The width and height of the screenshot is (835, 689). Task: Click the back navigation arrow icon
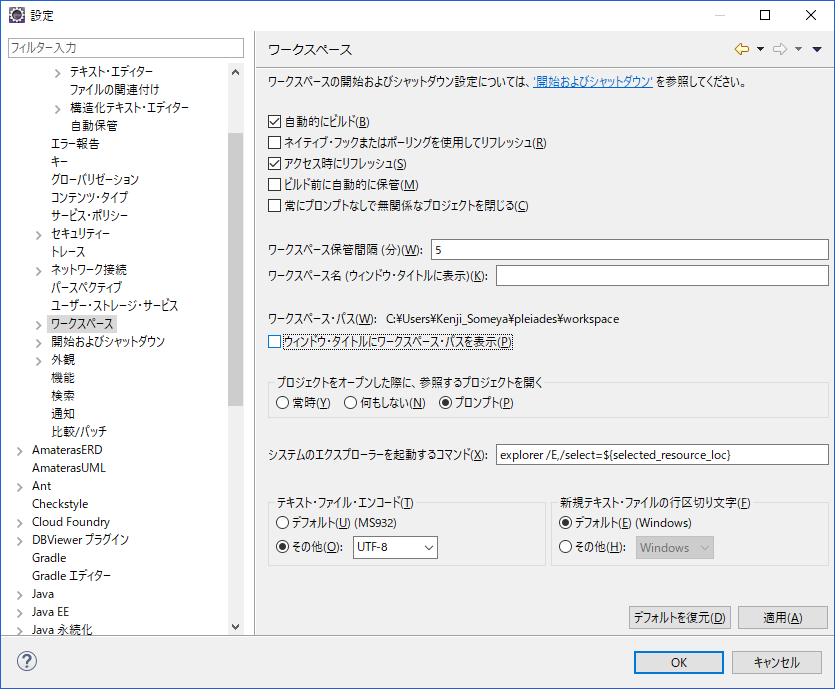(x=740, y=48)
